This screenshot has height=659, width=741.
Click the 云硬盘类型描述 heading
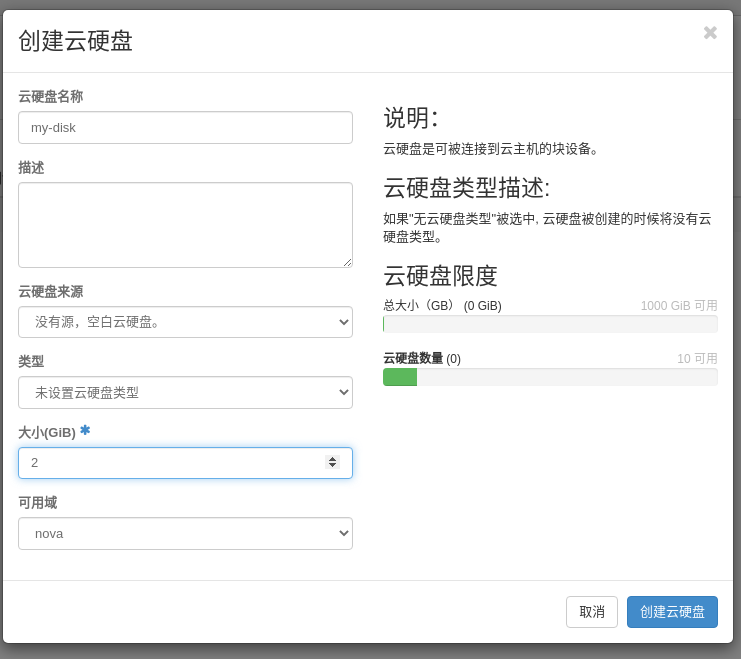[466, 188]
